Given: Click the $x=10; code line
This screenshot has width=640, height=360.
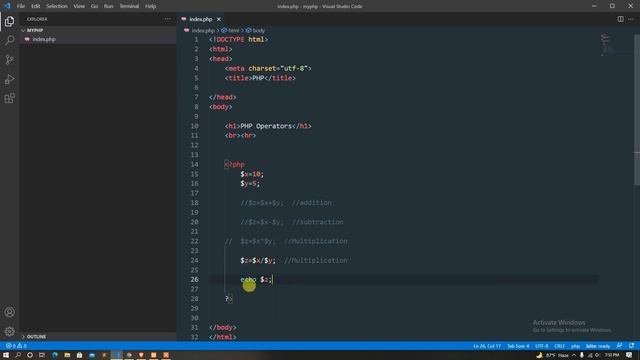Looking at the screenshot, I should point(252,174).
